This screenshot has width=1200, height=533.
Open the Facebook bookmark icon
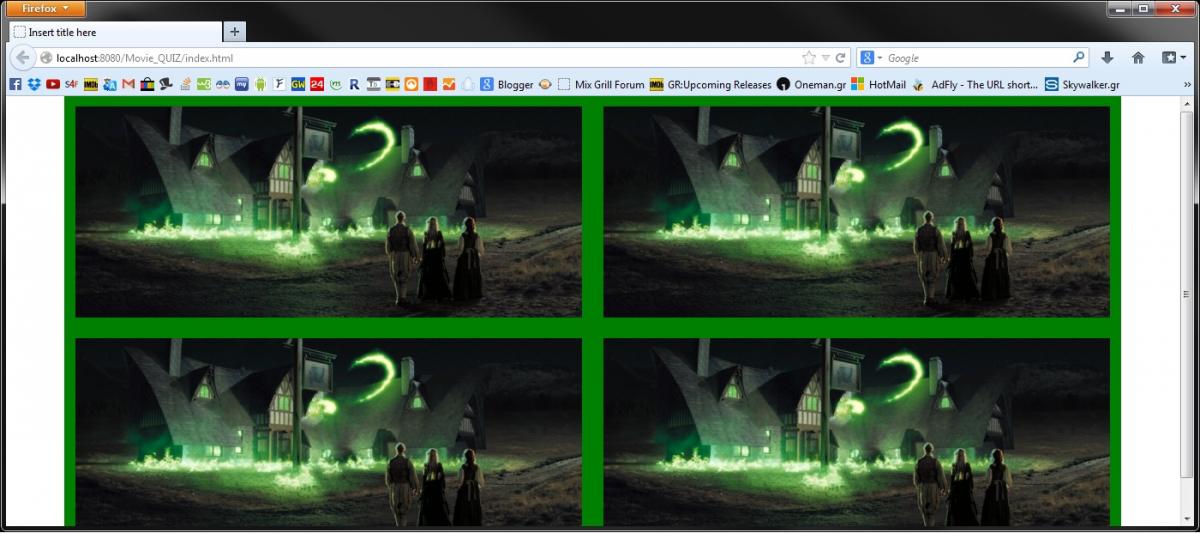tap(15, 85)
